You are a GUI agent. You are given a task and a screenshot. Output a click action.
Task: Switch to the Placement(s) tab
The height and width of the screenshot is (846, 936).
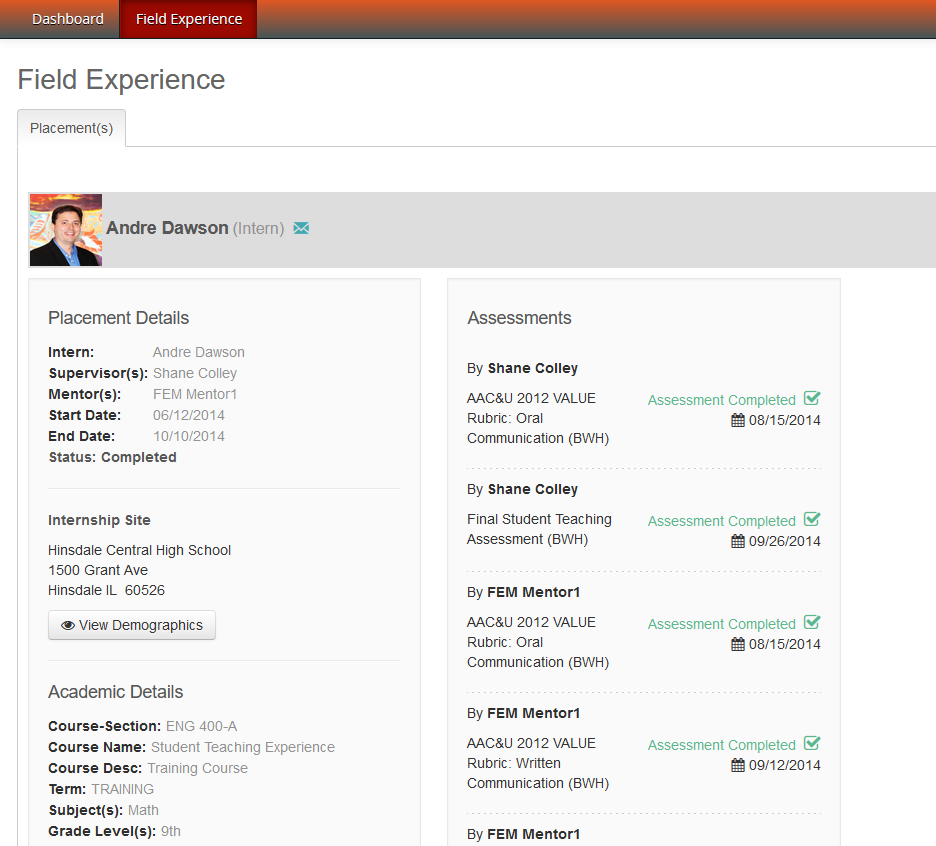click(x=72, y=128)
